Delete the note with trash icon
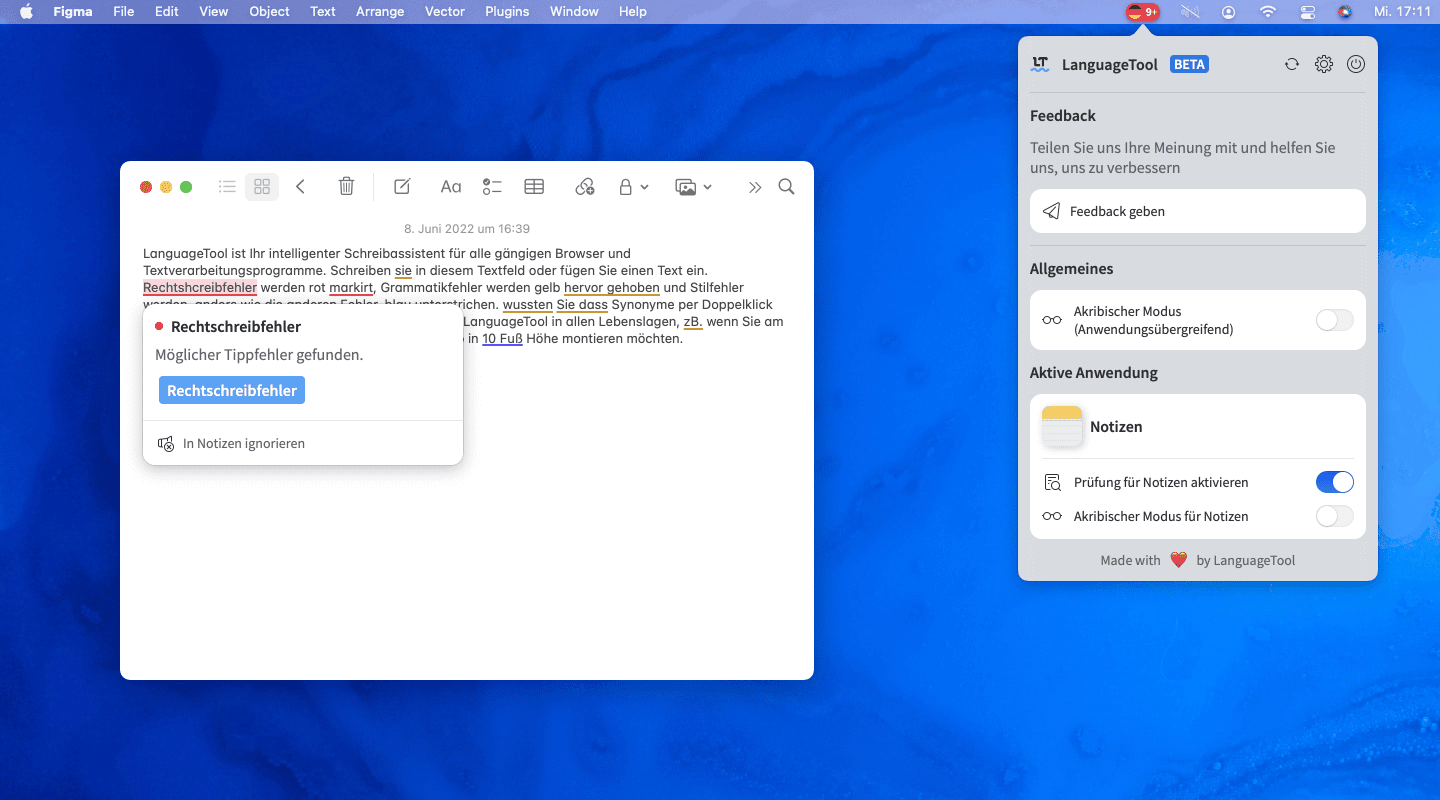Viewport: 1440px width, 800px height. click(x=346, y=186)
